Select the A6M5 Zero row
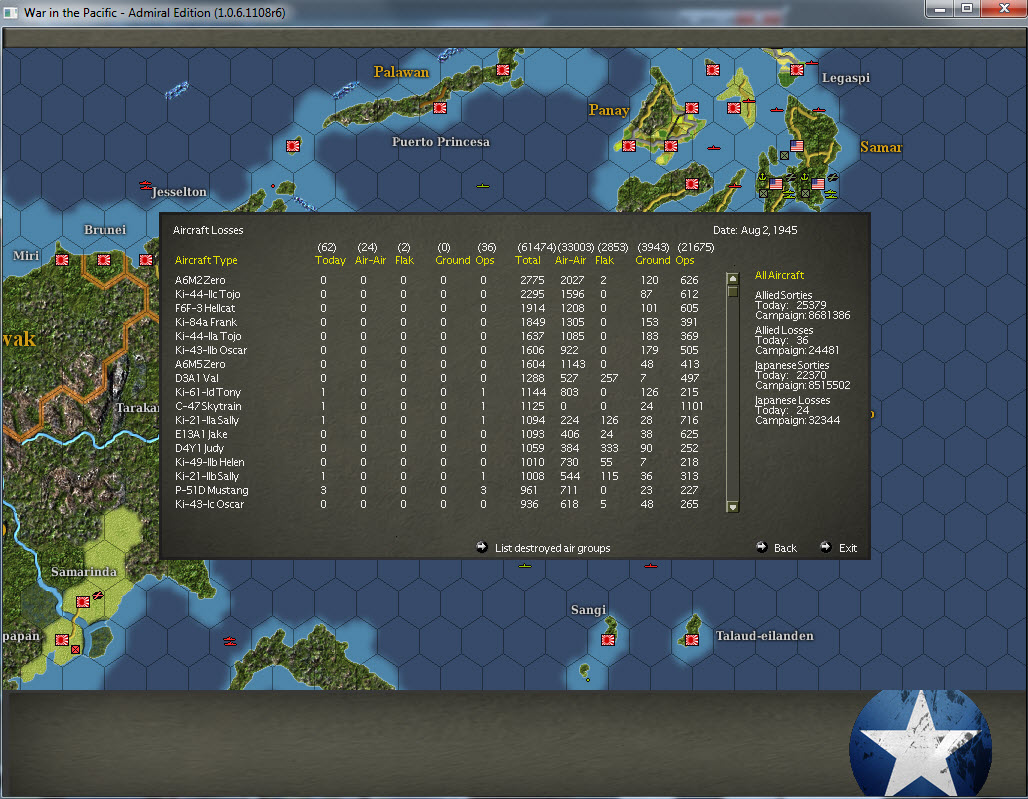The width and height of the screenshot is (1028, 799). pos(439,364)
